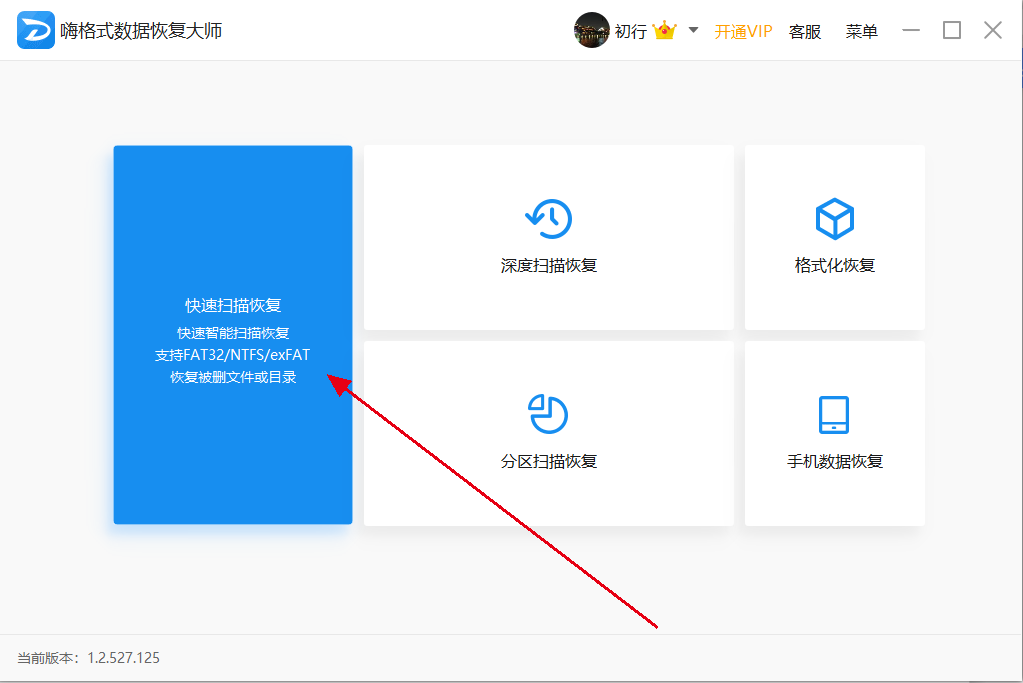Click the 手机数据恢复 label
1023x683 pixels.
coord(834,461)
